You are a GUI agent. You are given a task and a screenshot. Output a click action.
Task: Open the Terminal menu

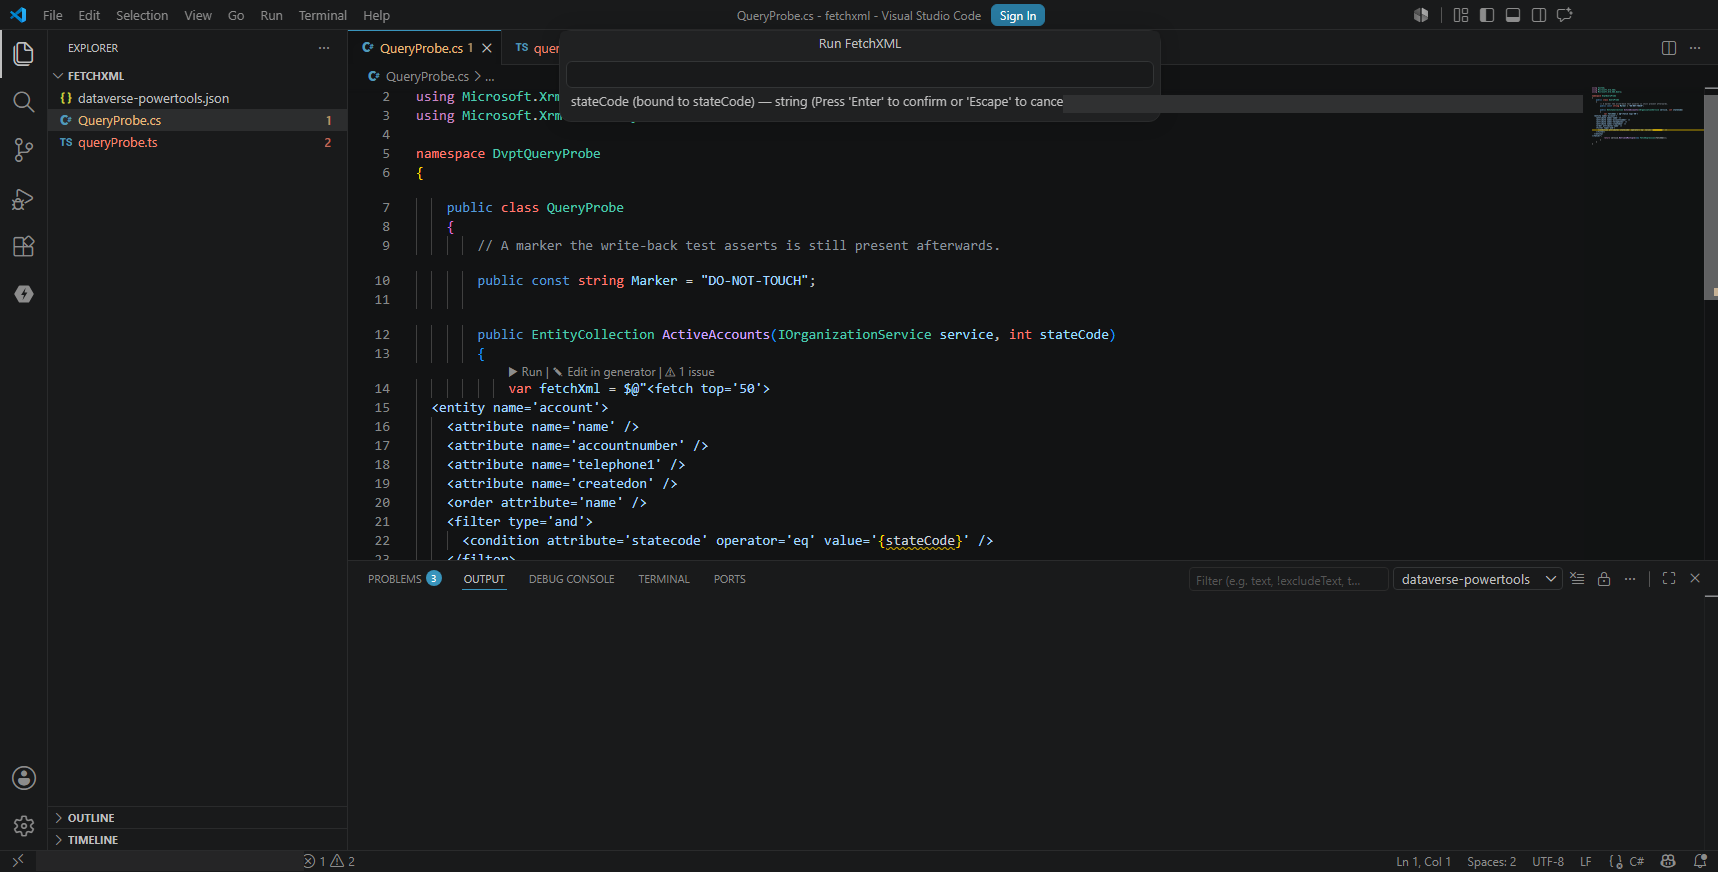point(322,15)
